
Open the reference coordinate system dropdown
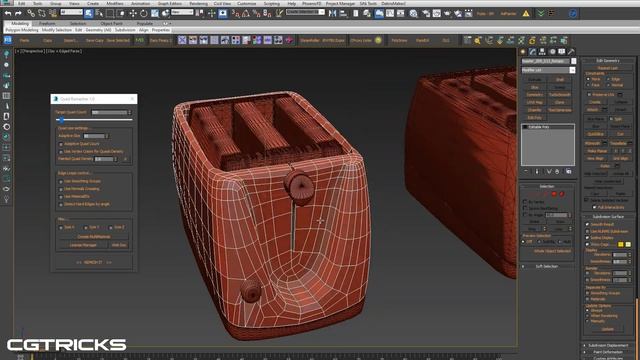[x=182, y=12]
